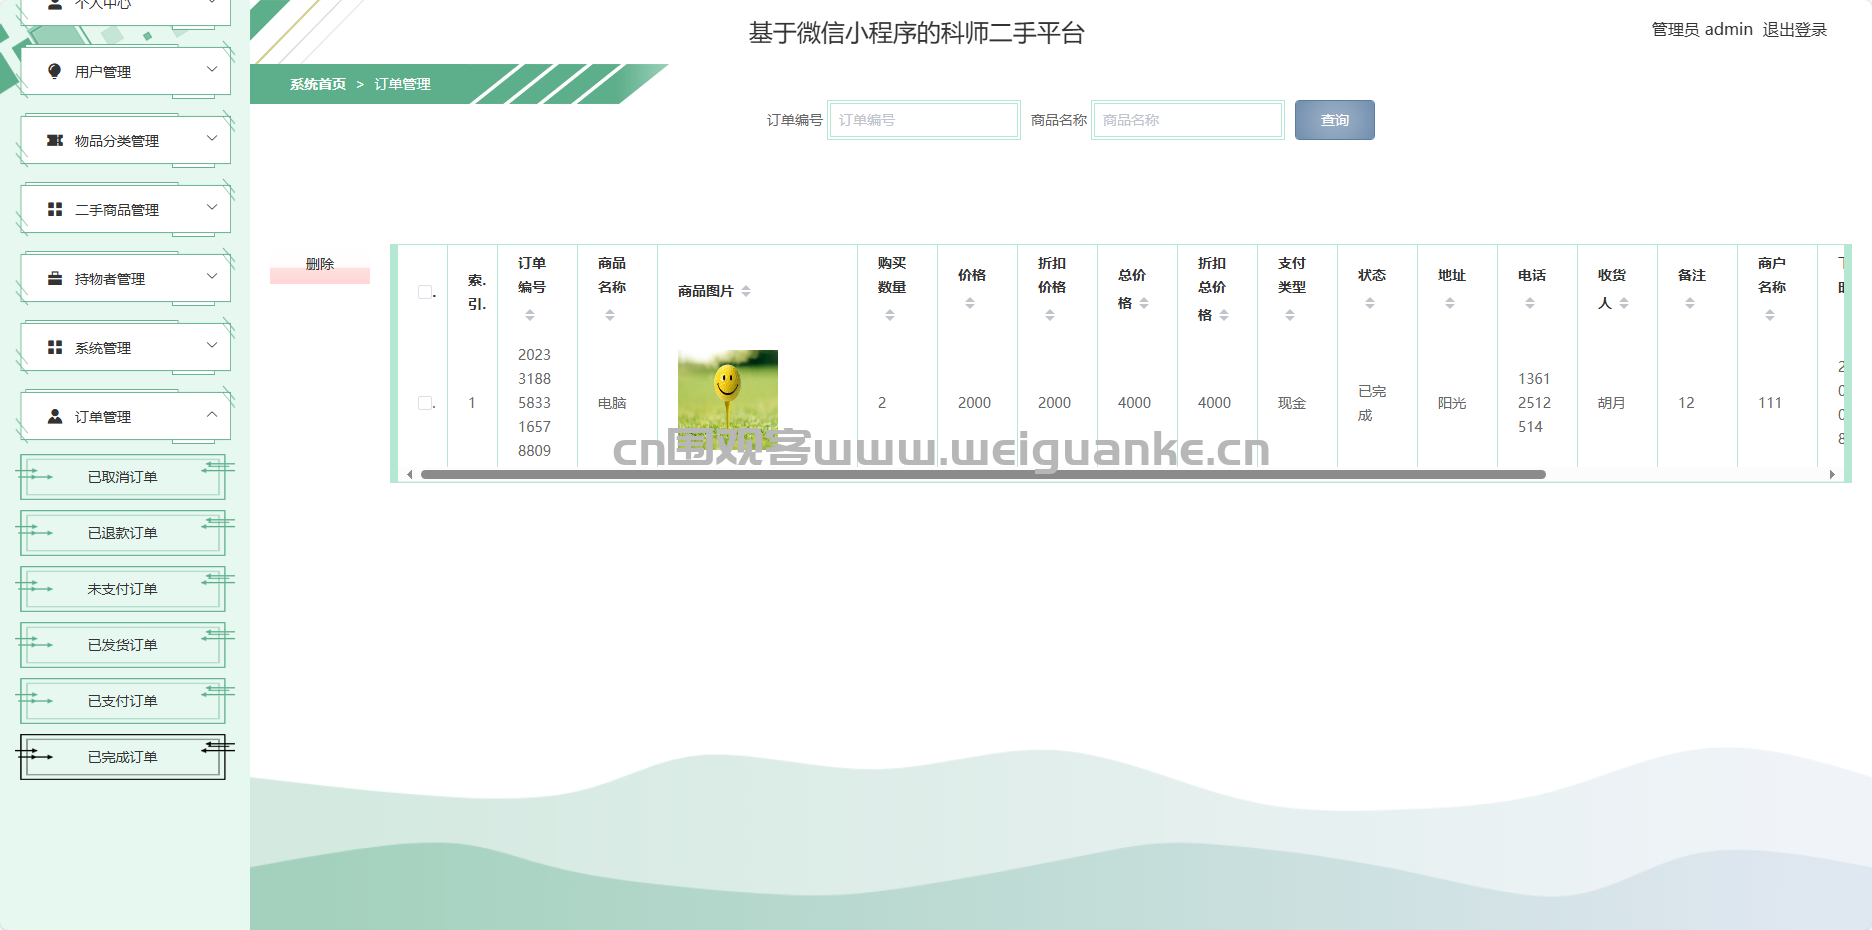The width and height of the screenshot is (1872, 930).
Task: Click the grid icon beside 系统管理
Action: click(x=55, y=347)
